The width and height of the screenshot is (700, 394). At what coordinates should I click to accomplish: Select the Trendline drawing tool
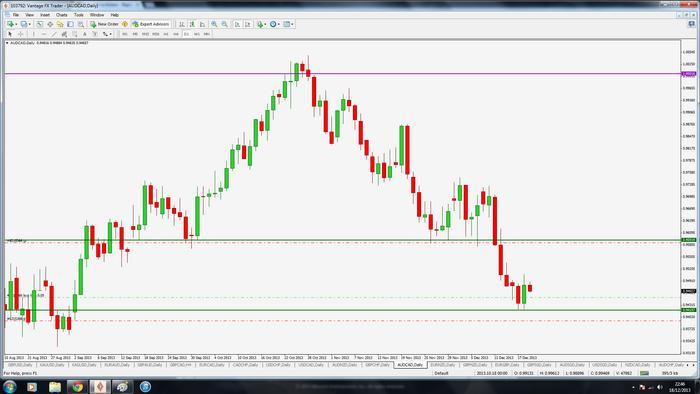coord(54,34)
